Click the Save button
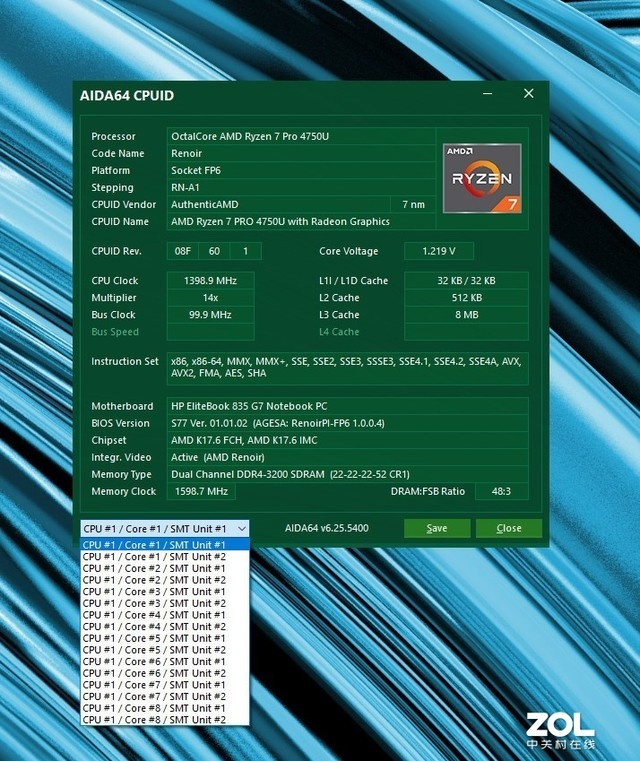The image size is (640, 761). click(437, 528)
